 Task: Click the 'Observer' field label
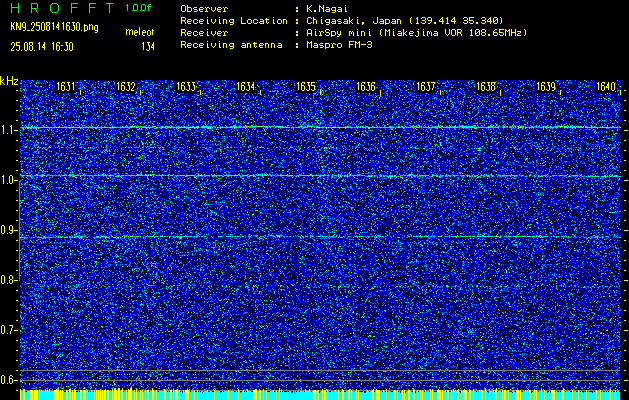tap(204, 8)
